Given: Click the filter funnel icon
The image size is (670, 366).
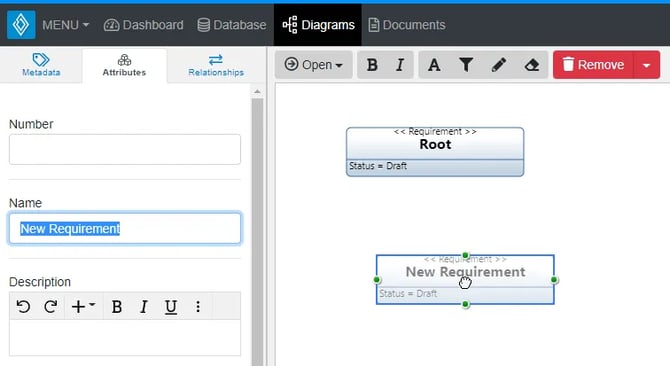Looking at the screenshot, I should pyautogui.click(x=466, y=65).
